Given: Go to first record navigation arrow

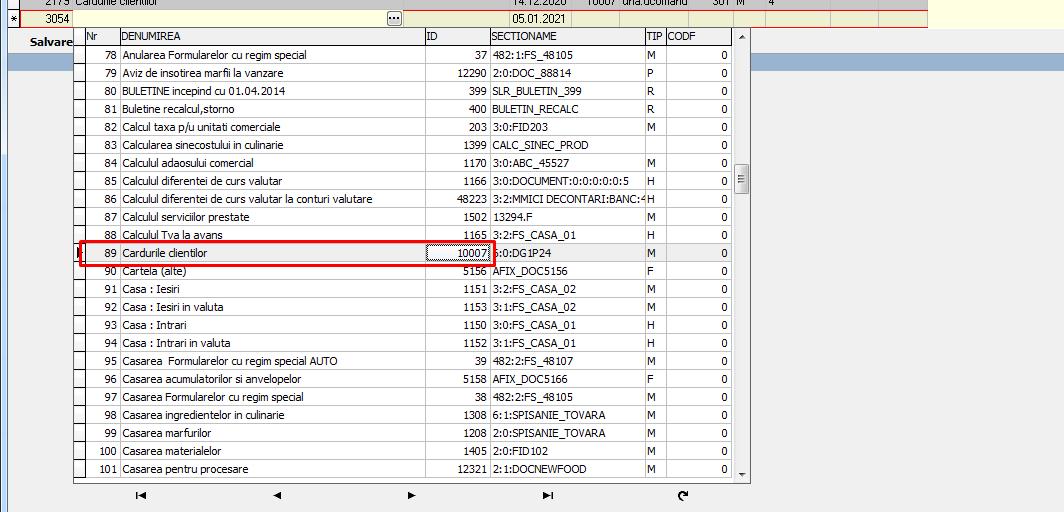Looking at the screenshot, I should tap(140, 496).
